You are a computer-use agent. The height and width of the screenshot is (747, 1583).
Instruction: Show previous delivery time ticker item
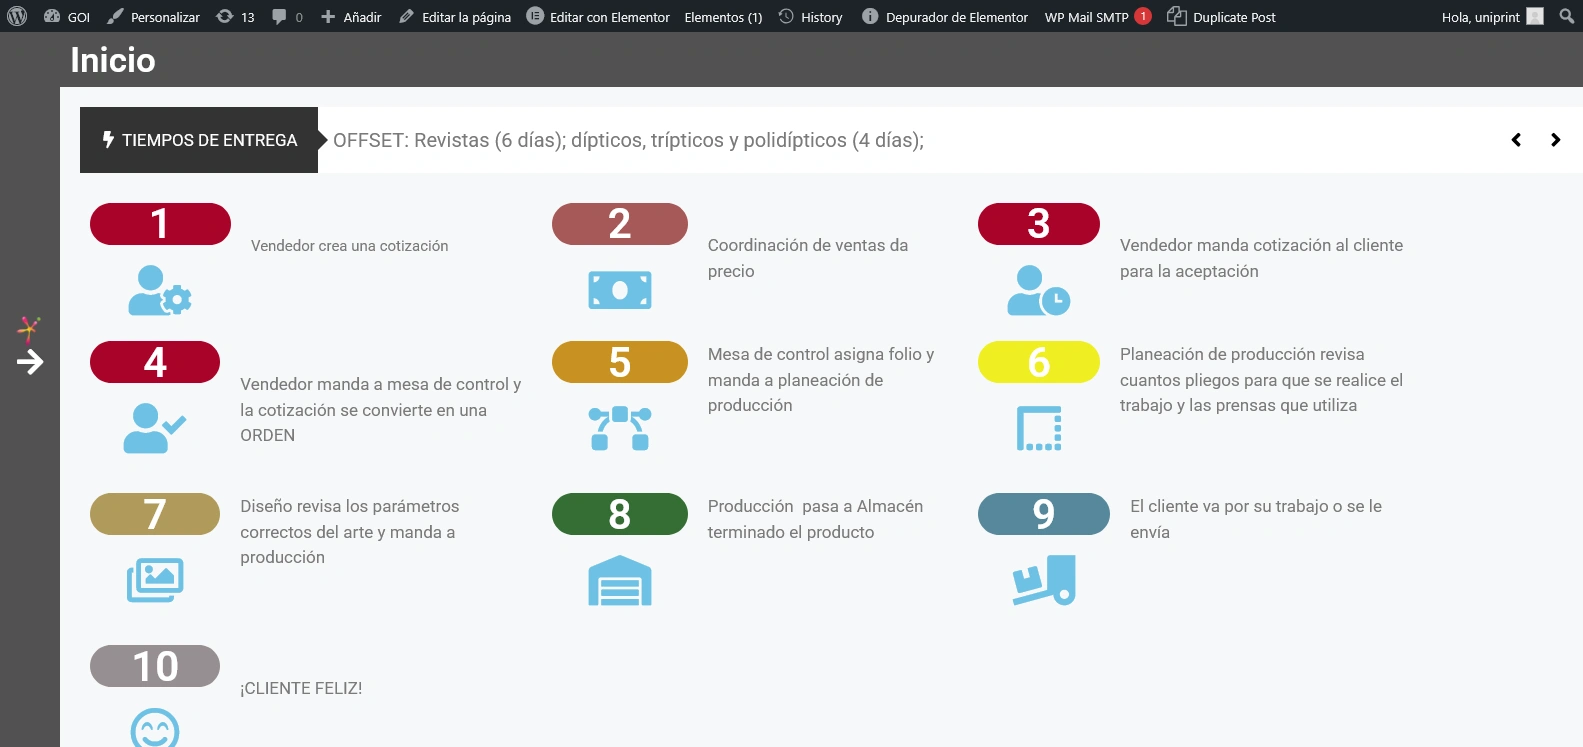1516,140
